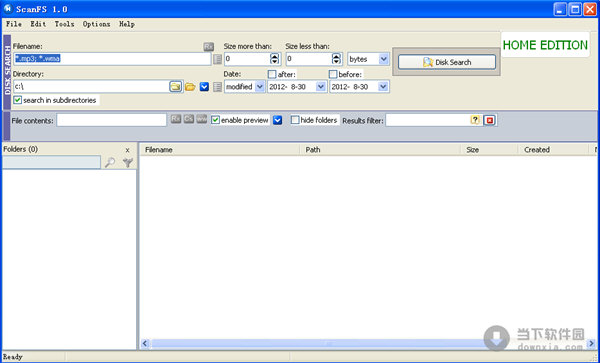The height and width of the screenshot is (363, 600).
Task: Close the Folders panel with the x
Action: point(127,150)
